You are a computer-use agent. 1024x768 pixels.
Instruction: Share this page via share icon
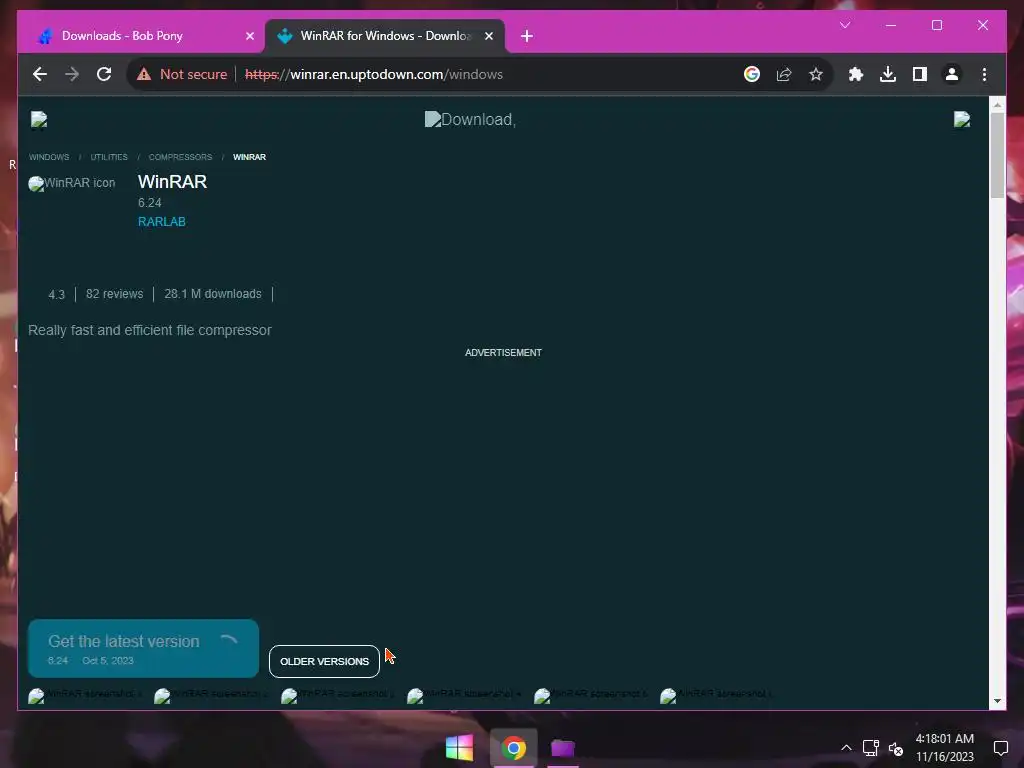[784, 74]
